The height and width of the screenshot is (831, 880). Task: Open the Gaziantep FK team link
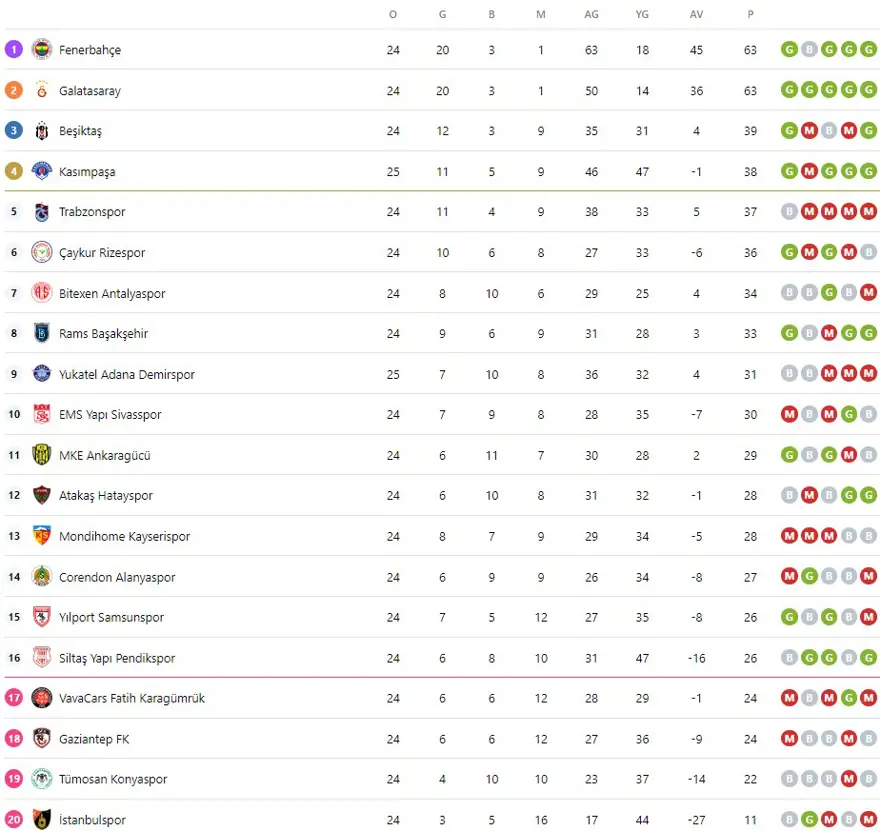(x=94, y=739)
